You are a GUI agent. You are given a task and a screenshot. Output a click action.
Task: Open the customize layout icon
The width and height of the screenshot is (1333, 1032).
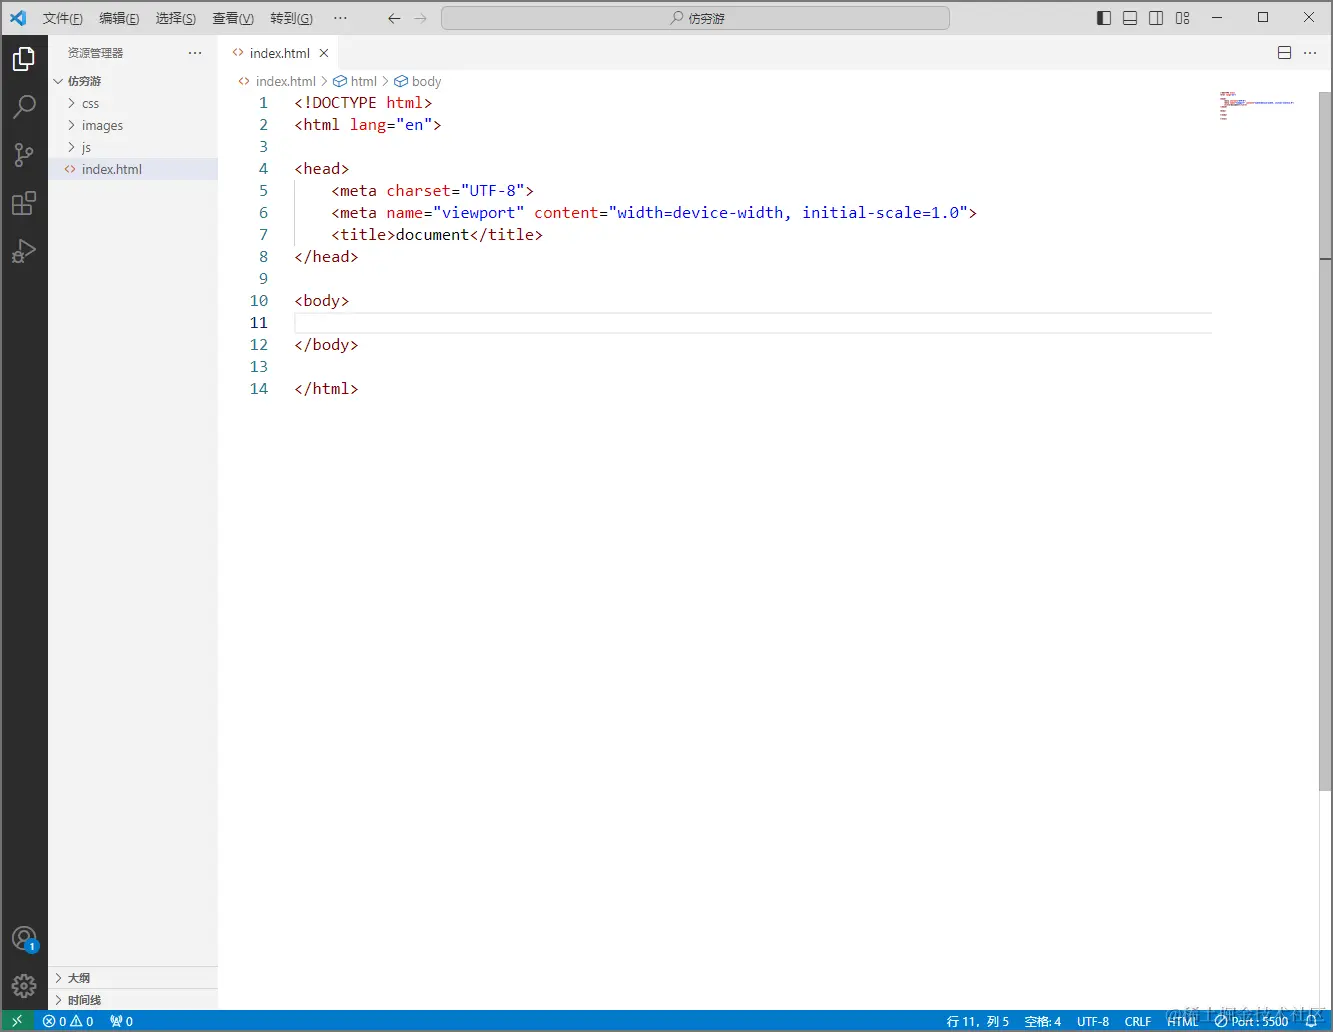pyautogui.click(x=1183, y=18)
